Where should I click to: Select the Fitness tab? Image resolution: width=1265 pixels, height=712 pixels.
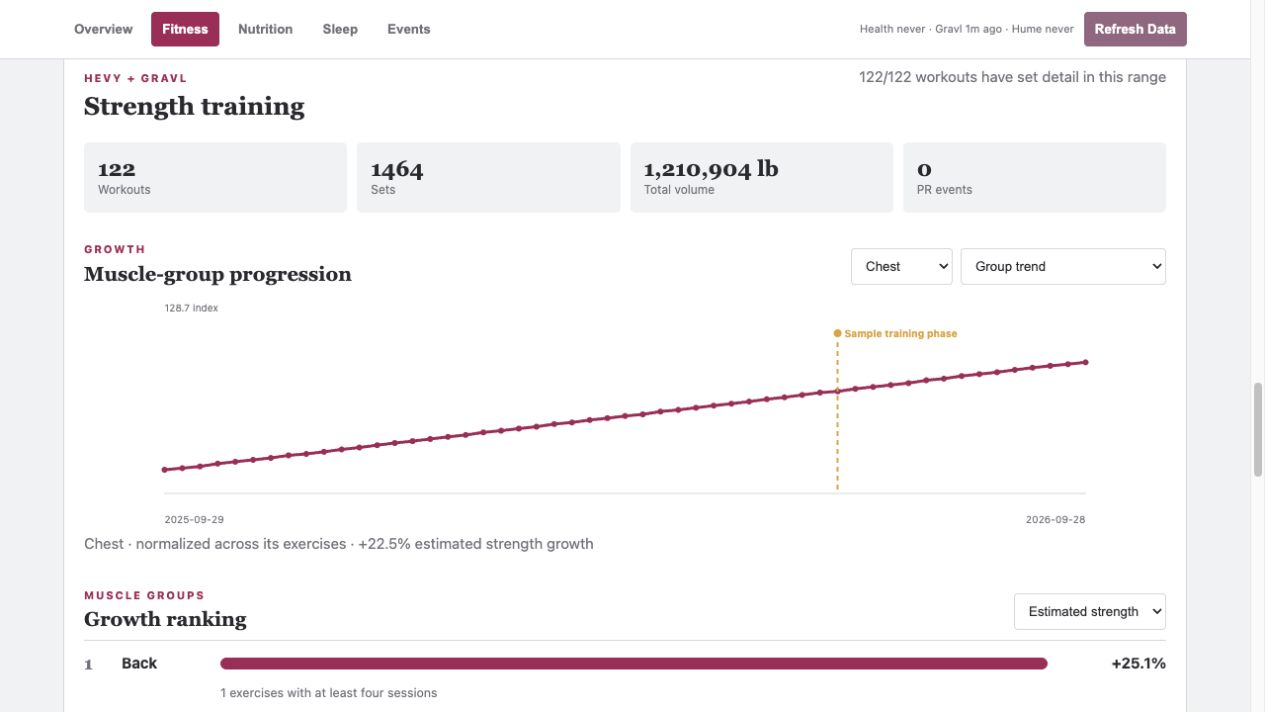185,29
